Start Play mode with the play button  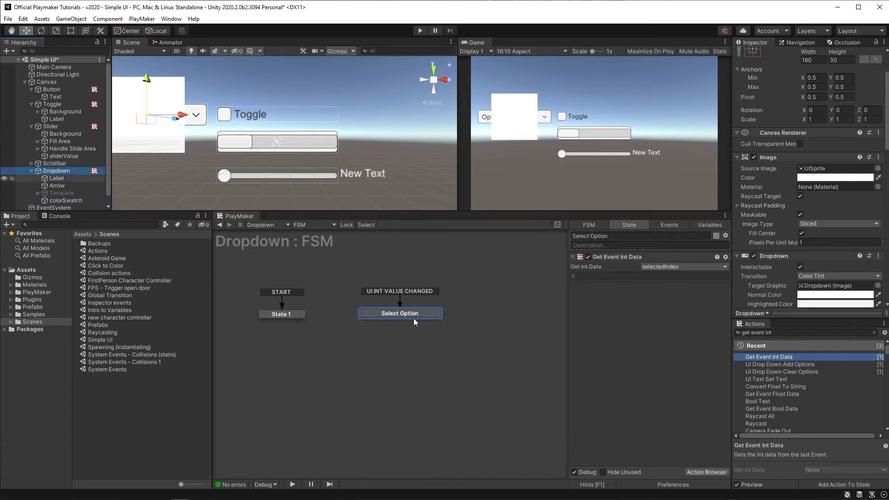420,31
